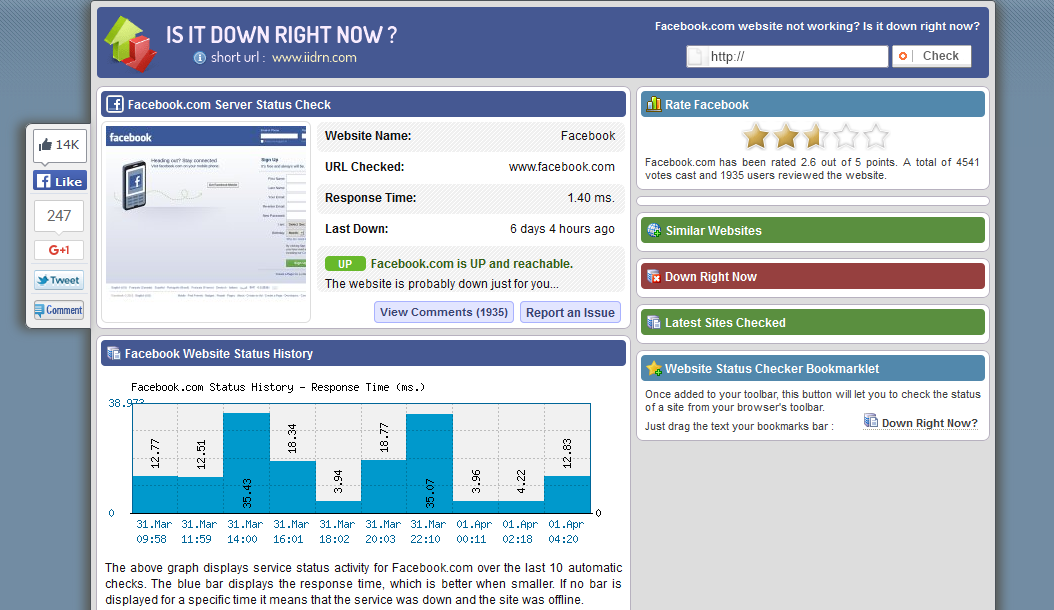Click the info icon beside short url

tap(200, 58)
